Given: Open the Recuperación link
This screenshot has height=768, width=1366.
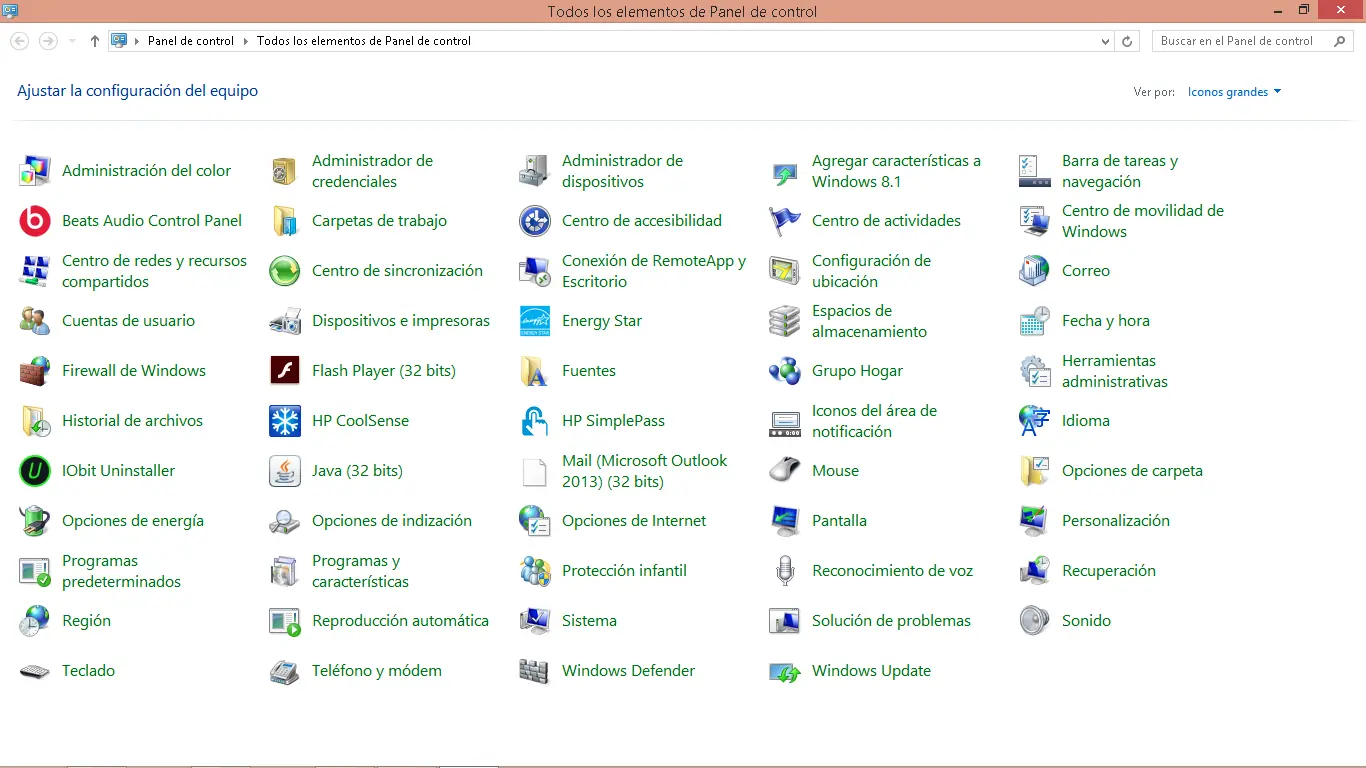Looking at the screenshot, I should point(1109,571).
